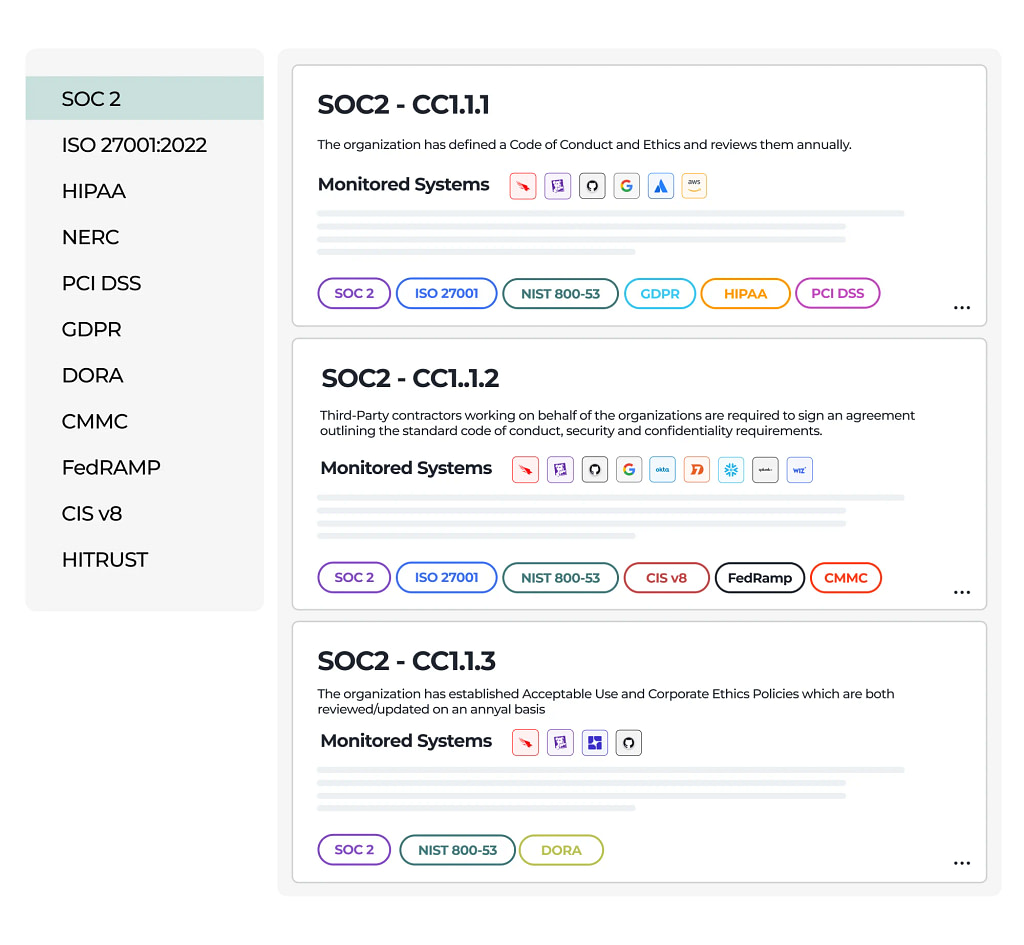1024x945 pixels.
Task: Select the Okta system icon
Action: click(662, 469)
